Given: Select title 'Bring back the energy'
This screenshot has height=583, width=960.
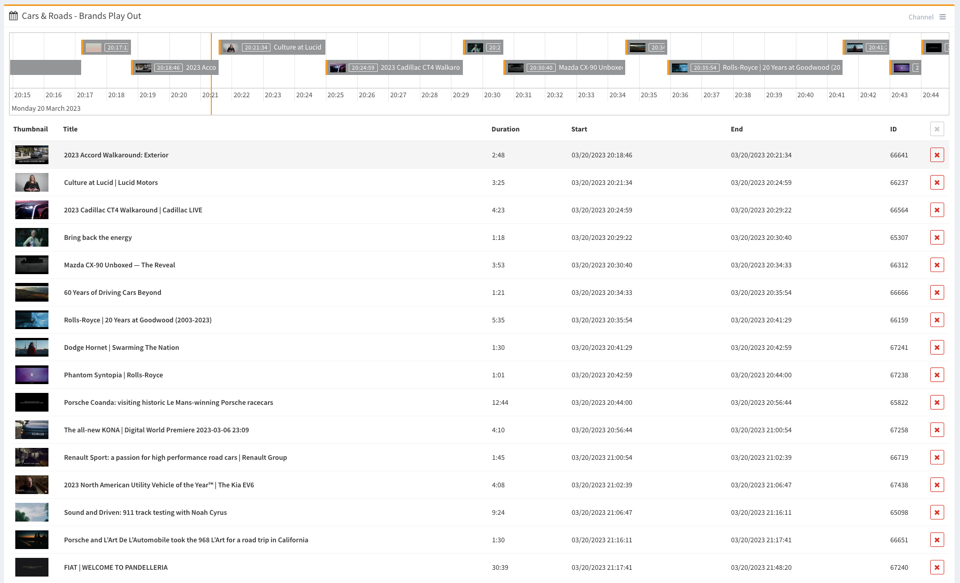Looking at the screenshot, I should 98,238.
